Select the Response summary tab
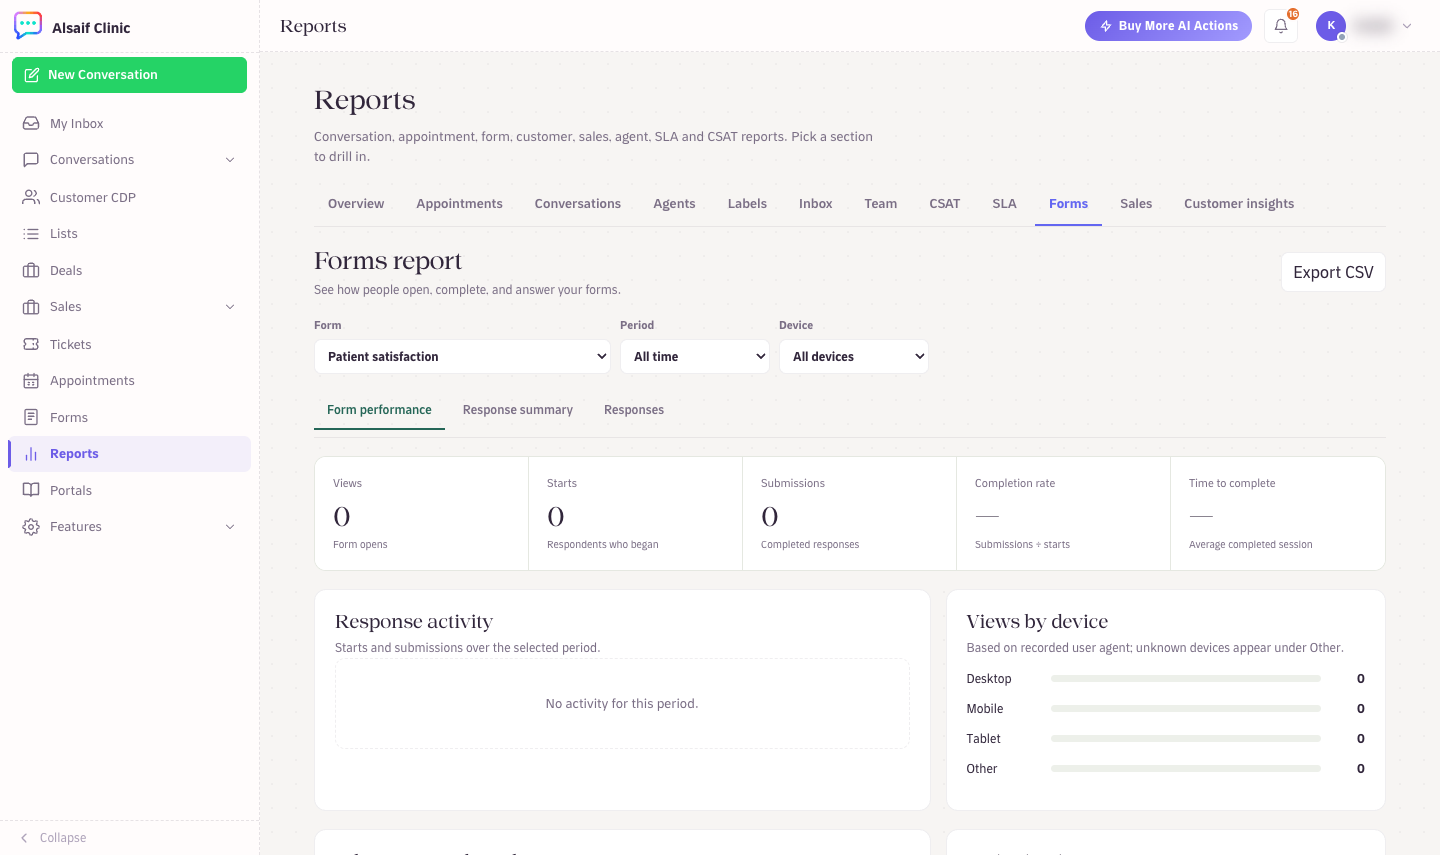The width and height of the screenshot is (1440, 855). point(518,410)
